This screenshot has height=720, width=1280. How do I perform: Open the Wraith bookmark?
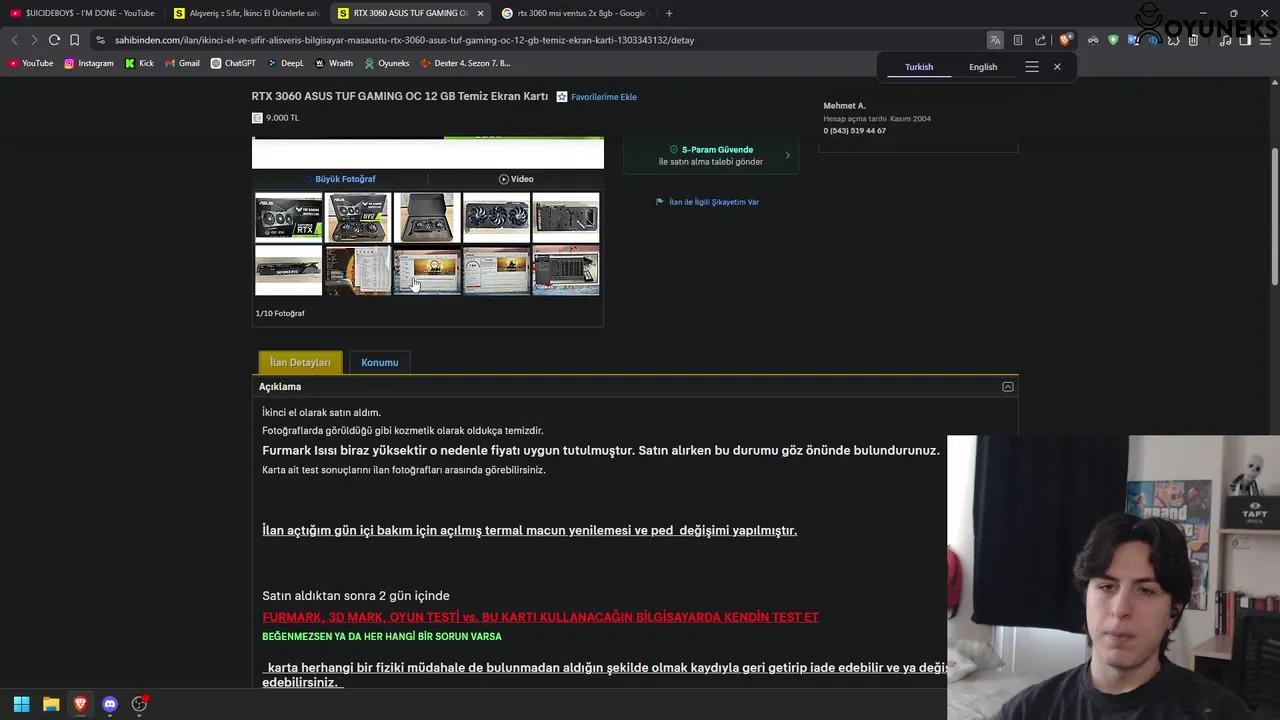(334, 63)
